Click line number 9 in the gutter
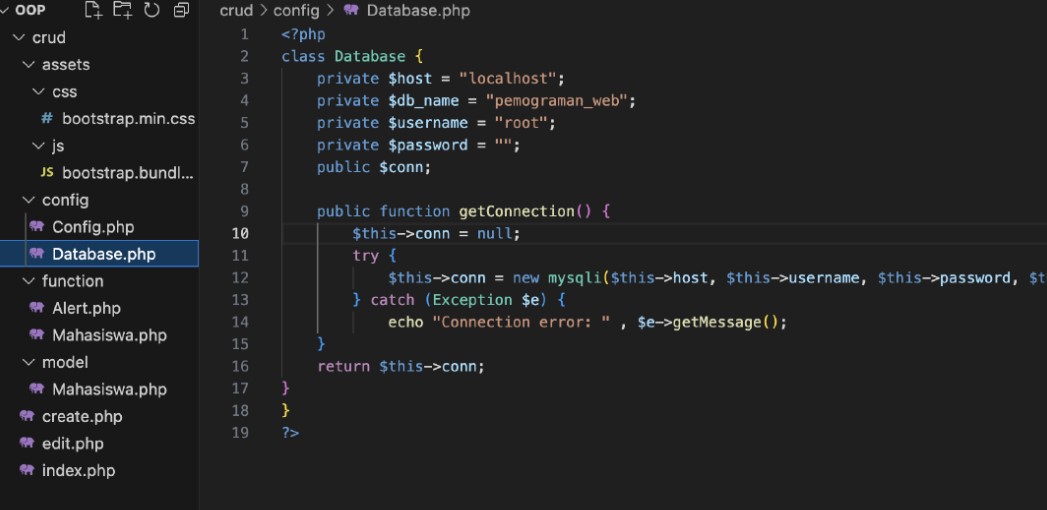The width and height of the screenshot is (1047, 510). [x=244, y=212]
